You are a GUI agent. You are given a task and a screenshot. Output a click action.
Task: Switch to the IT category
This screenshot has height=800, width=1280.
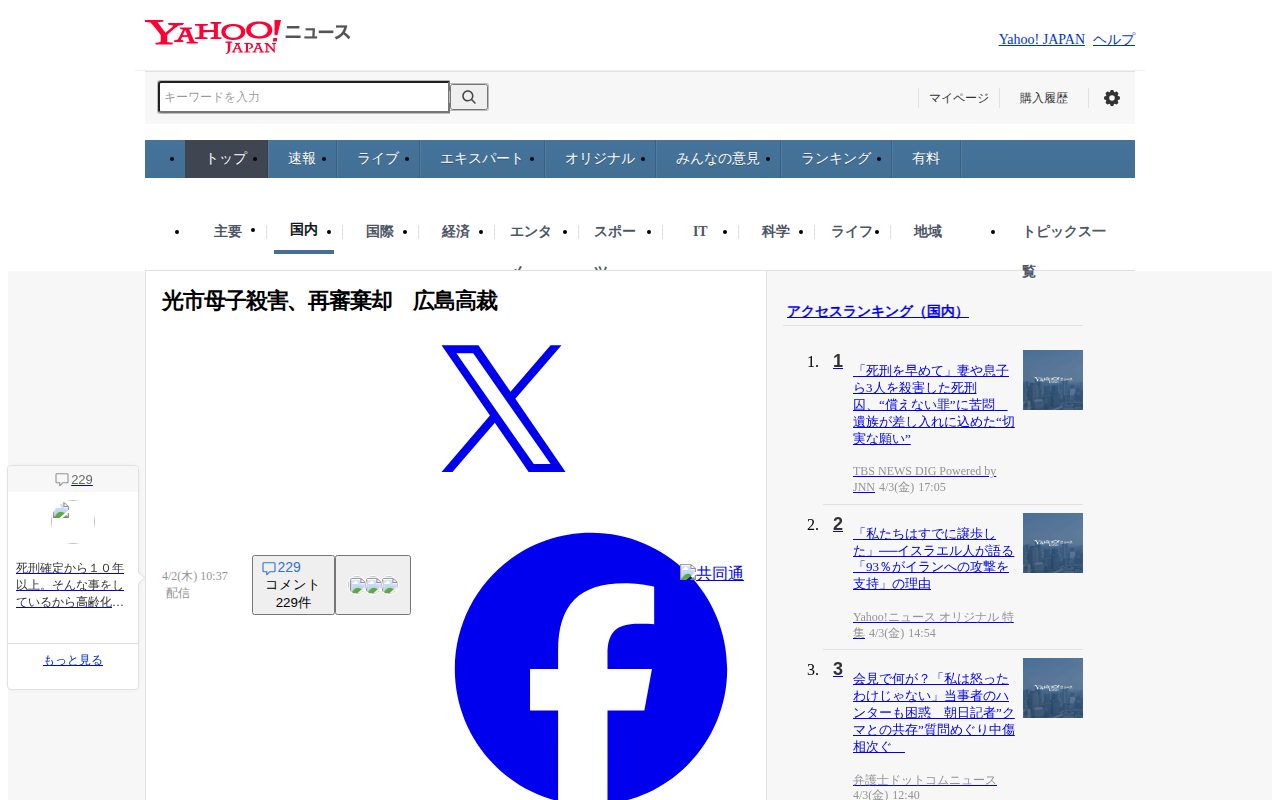[x=700, y=231]
